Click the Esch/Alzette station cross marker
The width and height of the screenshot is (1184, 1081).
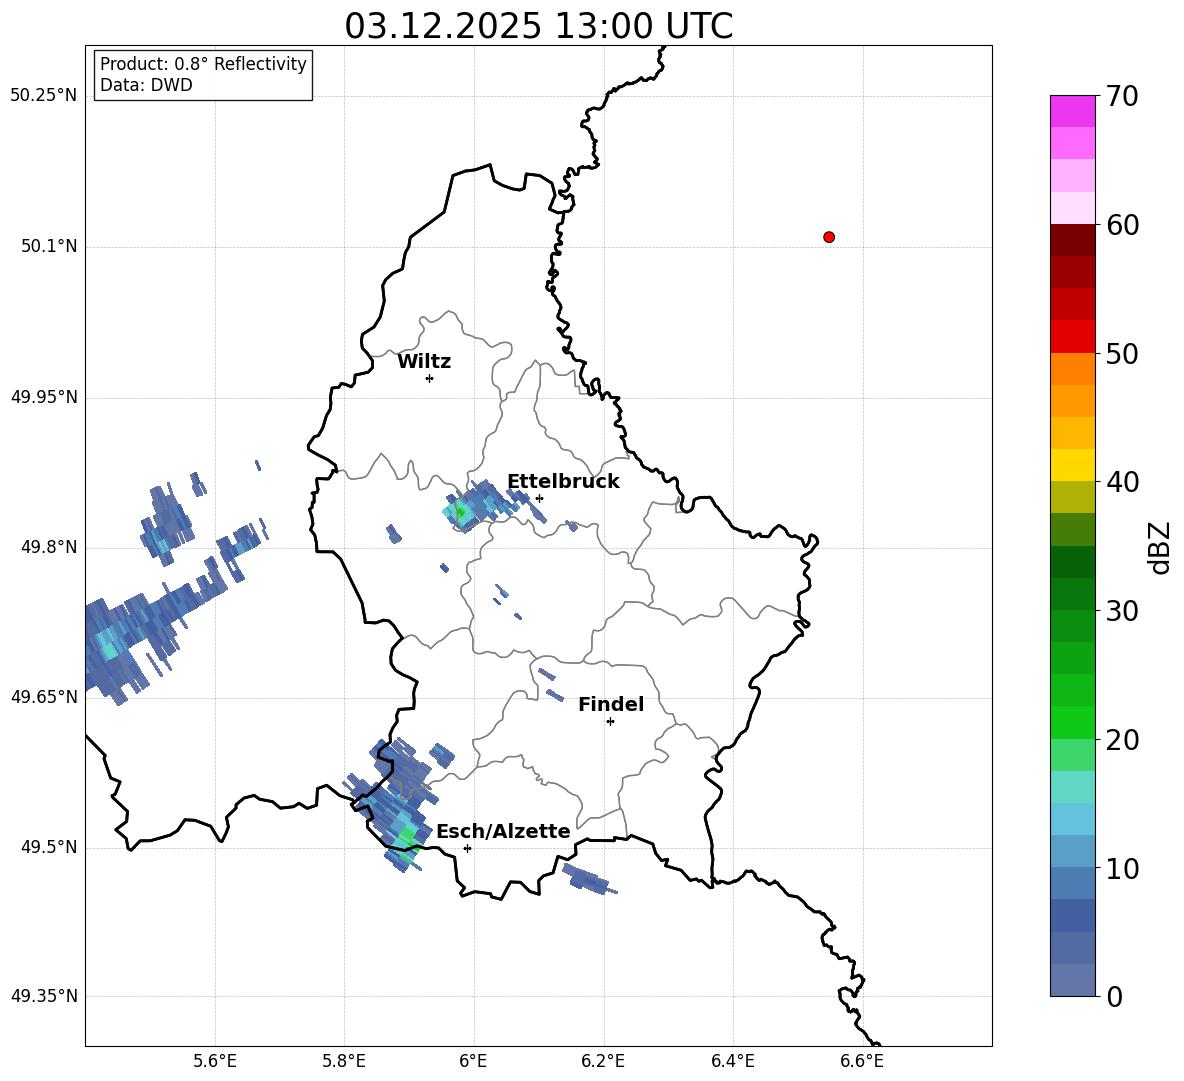(467, 848)
